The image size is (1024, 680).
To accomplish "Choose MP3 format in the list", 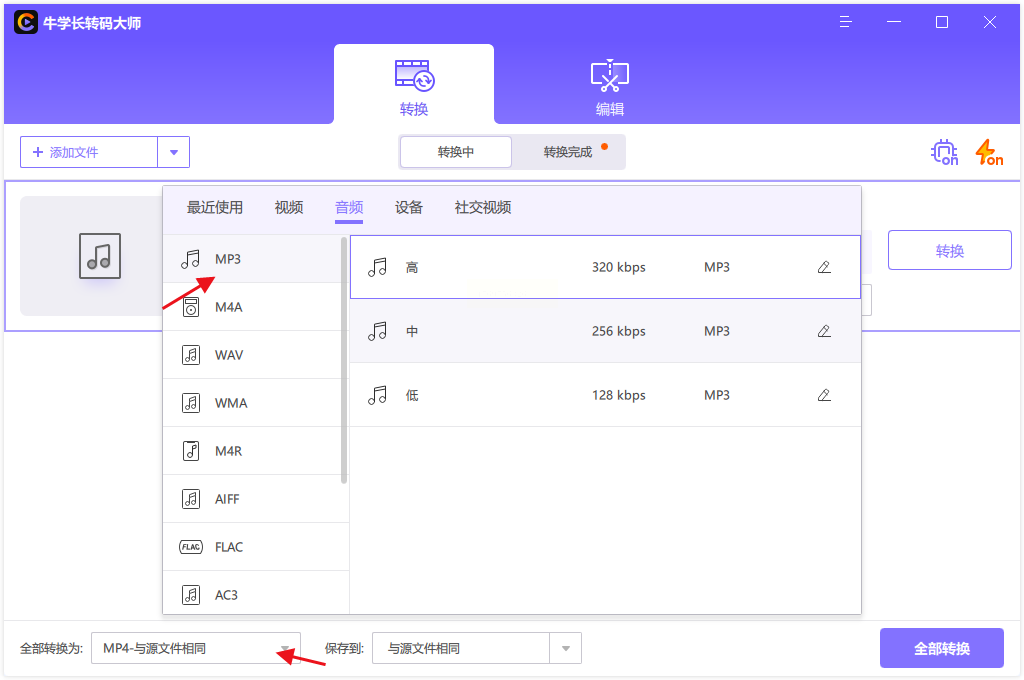I will coord(252,259).
